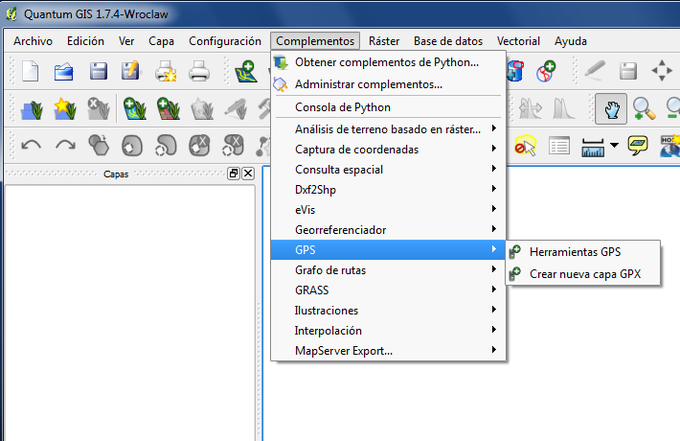Expand the Grafo de rutas submenu
680x441 pixels.
(x=388, y=270)
